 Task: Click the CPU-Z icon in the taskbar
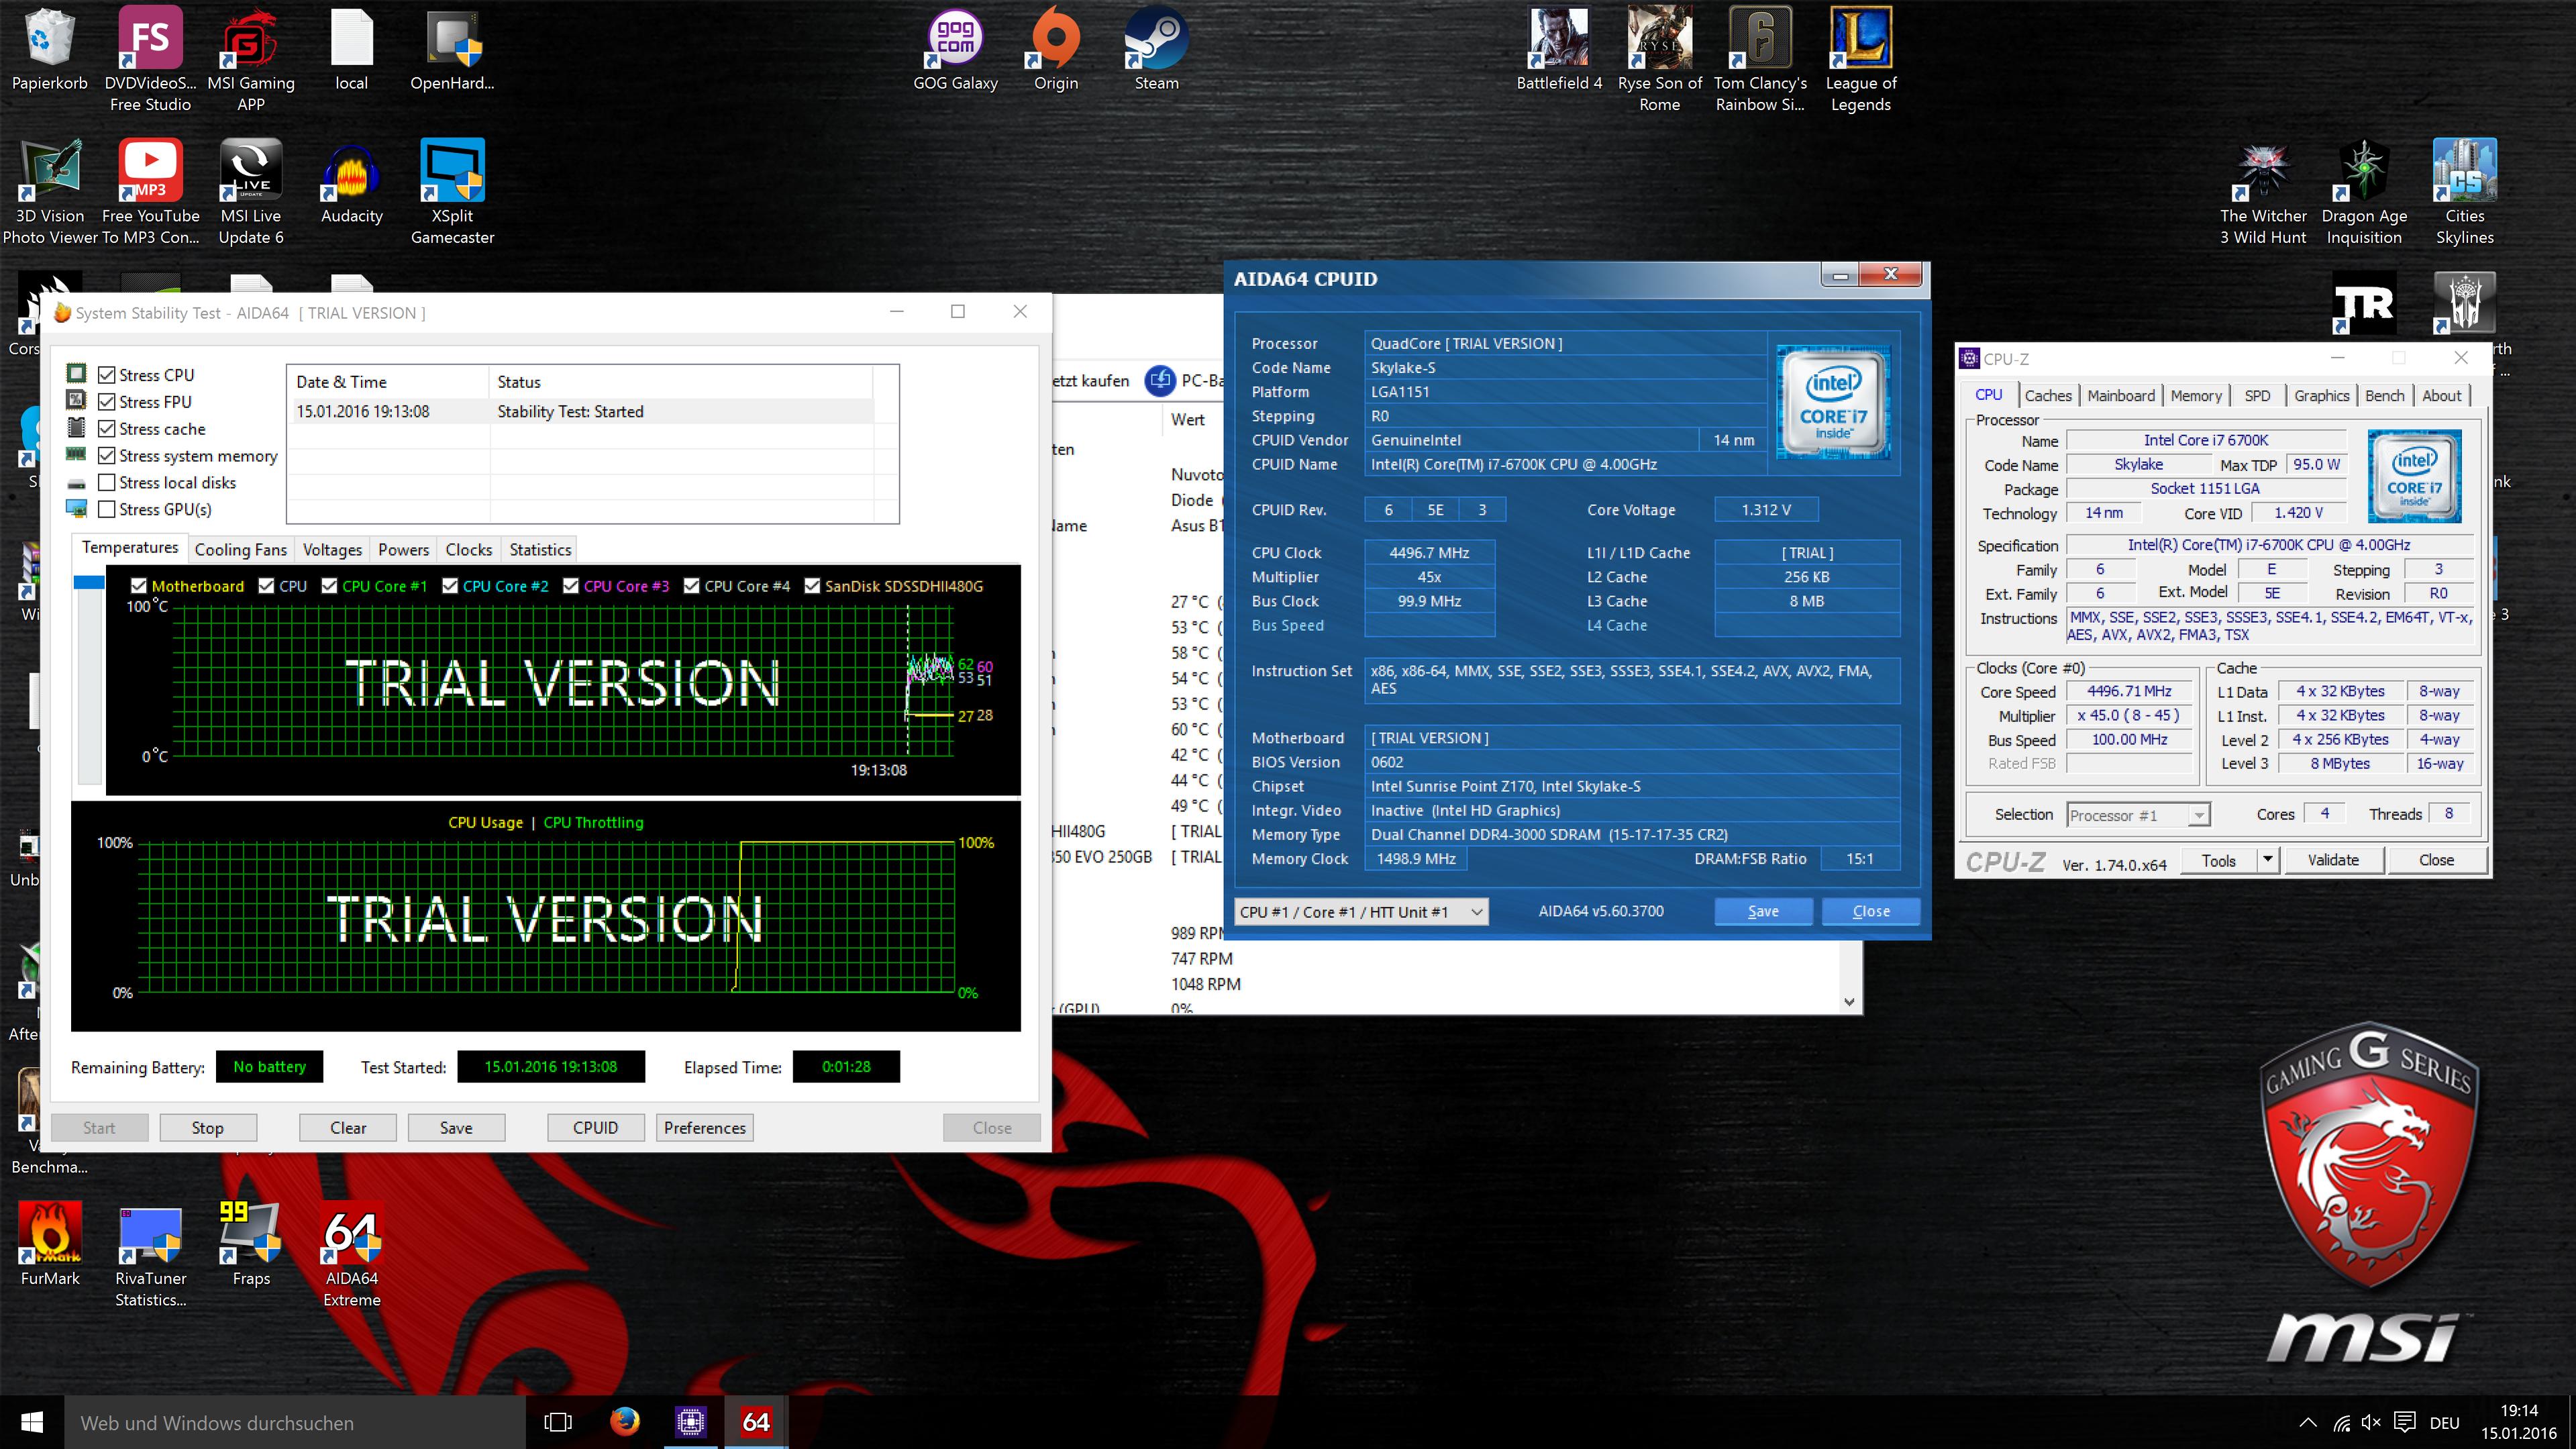(690, 1421)
